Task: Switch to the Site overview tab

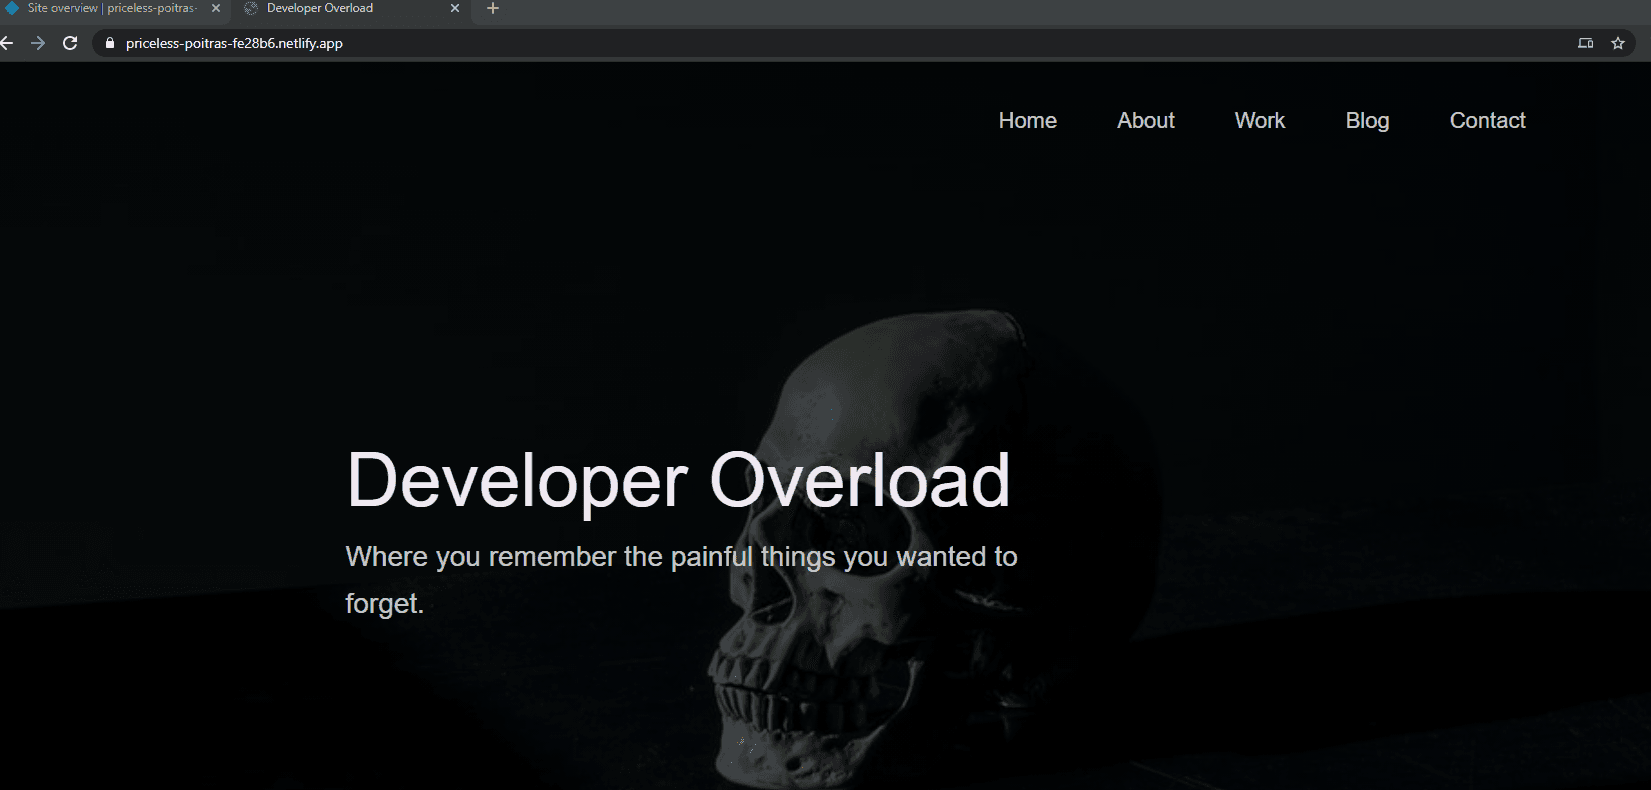Action: (x=112, y=8)
